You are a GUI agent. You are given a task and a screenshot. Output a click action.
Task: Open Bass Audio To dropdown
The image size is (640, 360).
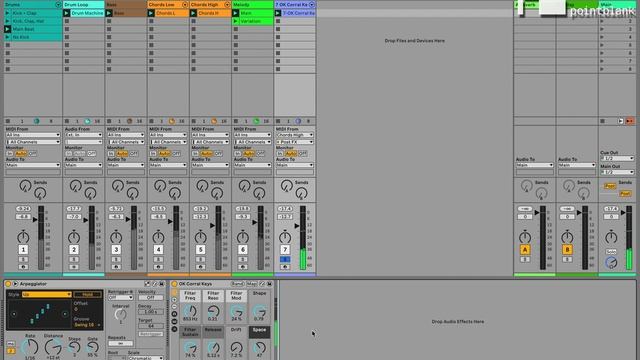[126, 165]
